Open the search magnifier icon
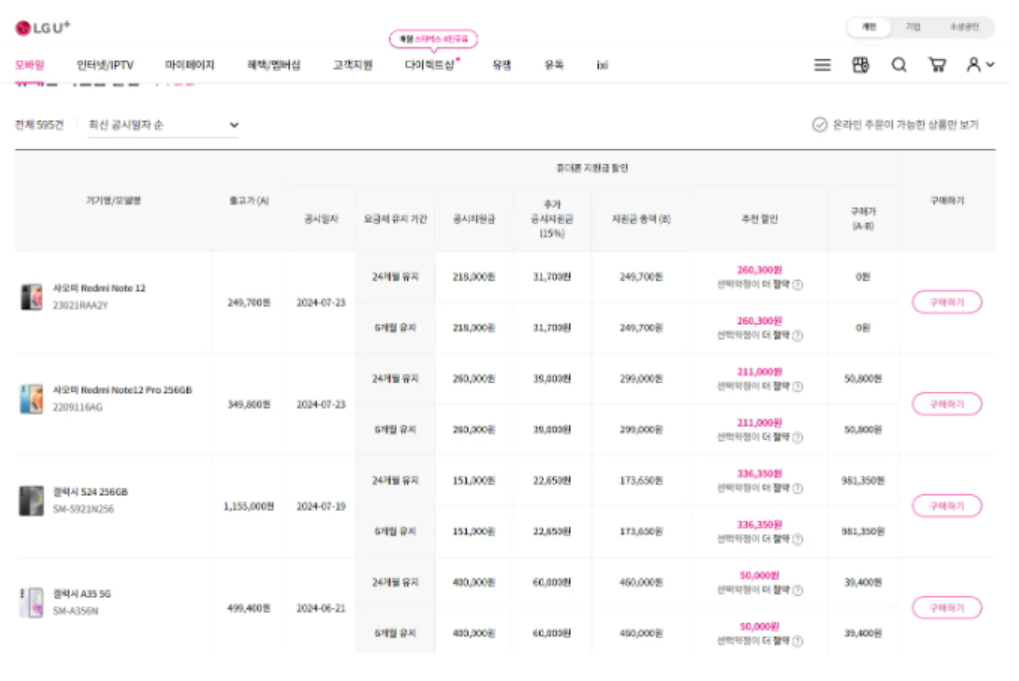The image size is (1019, 681). (899, 65)
